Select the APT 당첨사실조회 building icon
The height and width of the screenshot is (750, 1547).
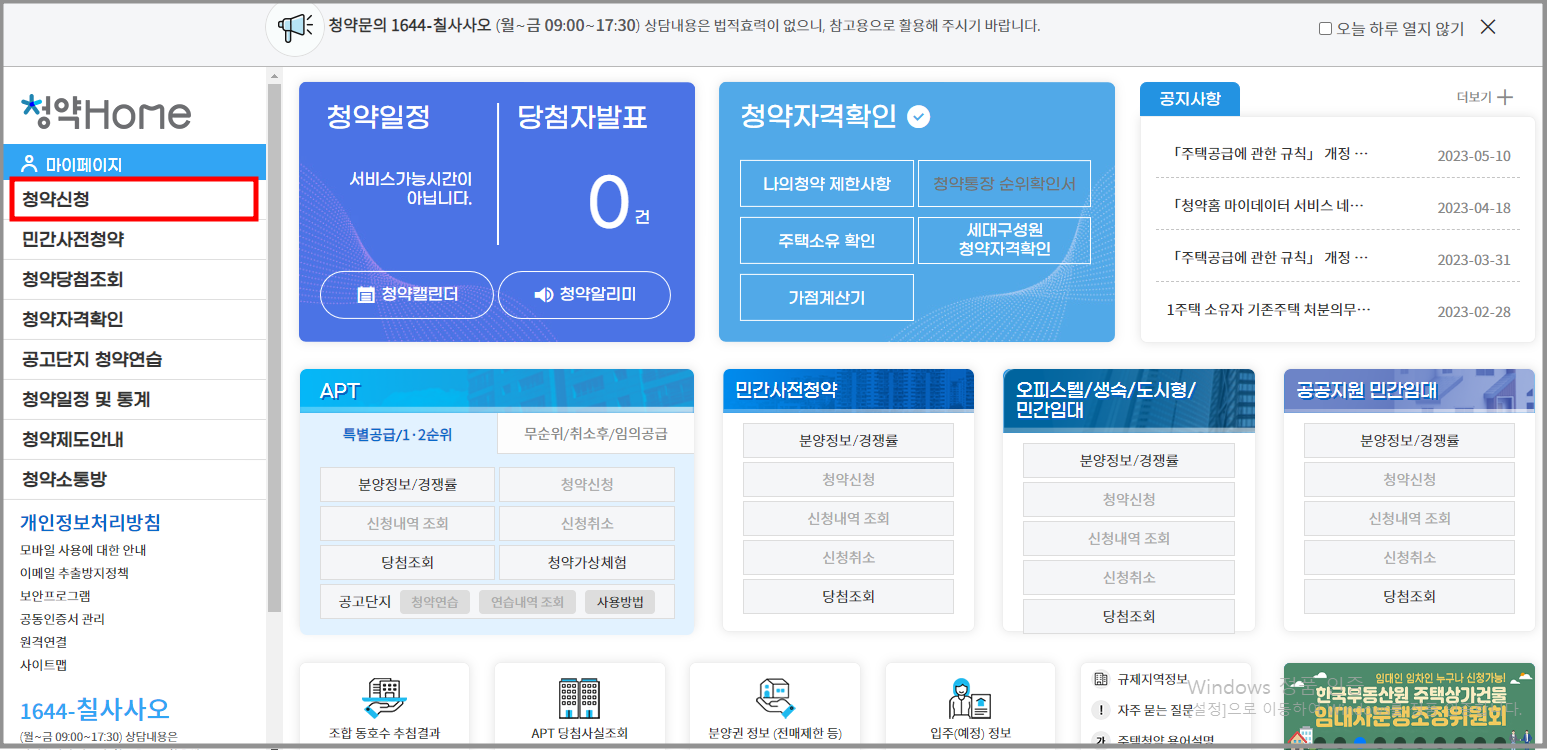(x=579, y=700)
